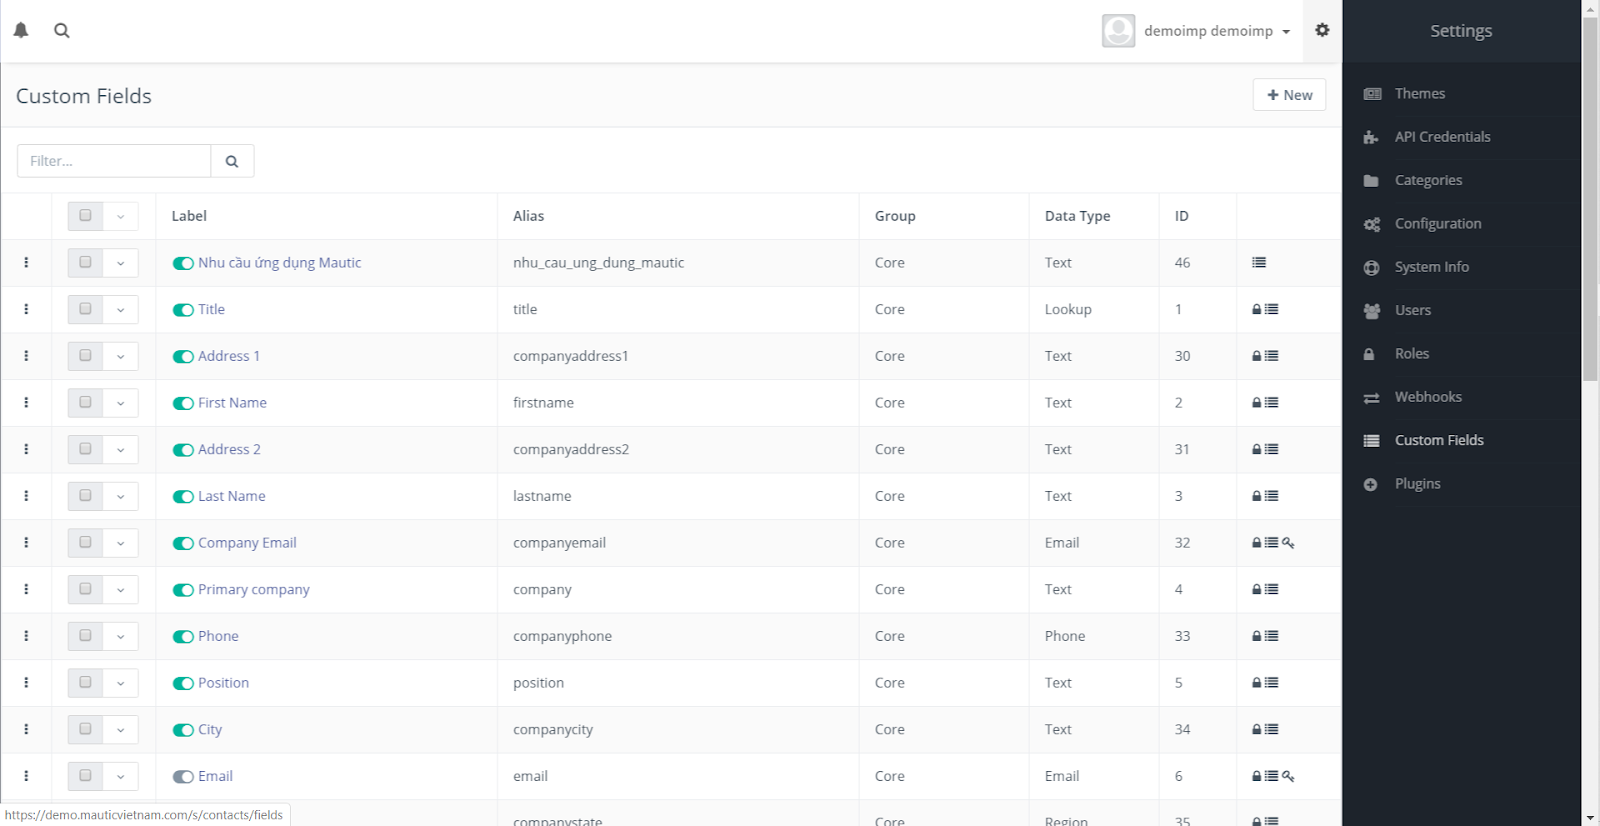Click the Plugins icon in sidebar
The height and width of the screenshot is (826, 1600).
pos(1371,484)
